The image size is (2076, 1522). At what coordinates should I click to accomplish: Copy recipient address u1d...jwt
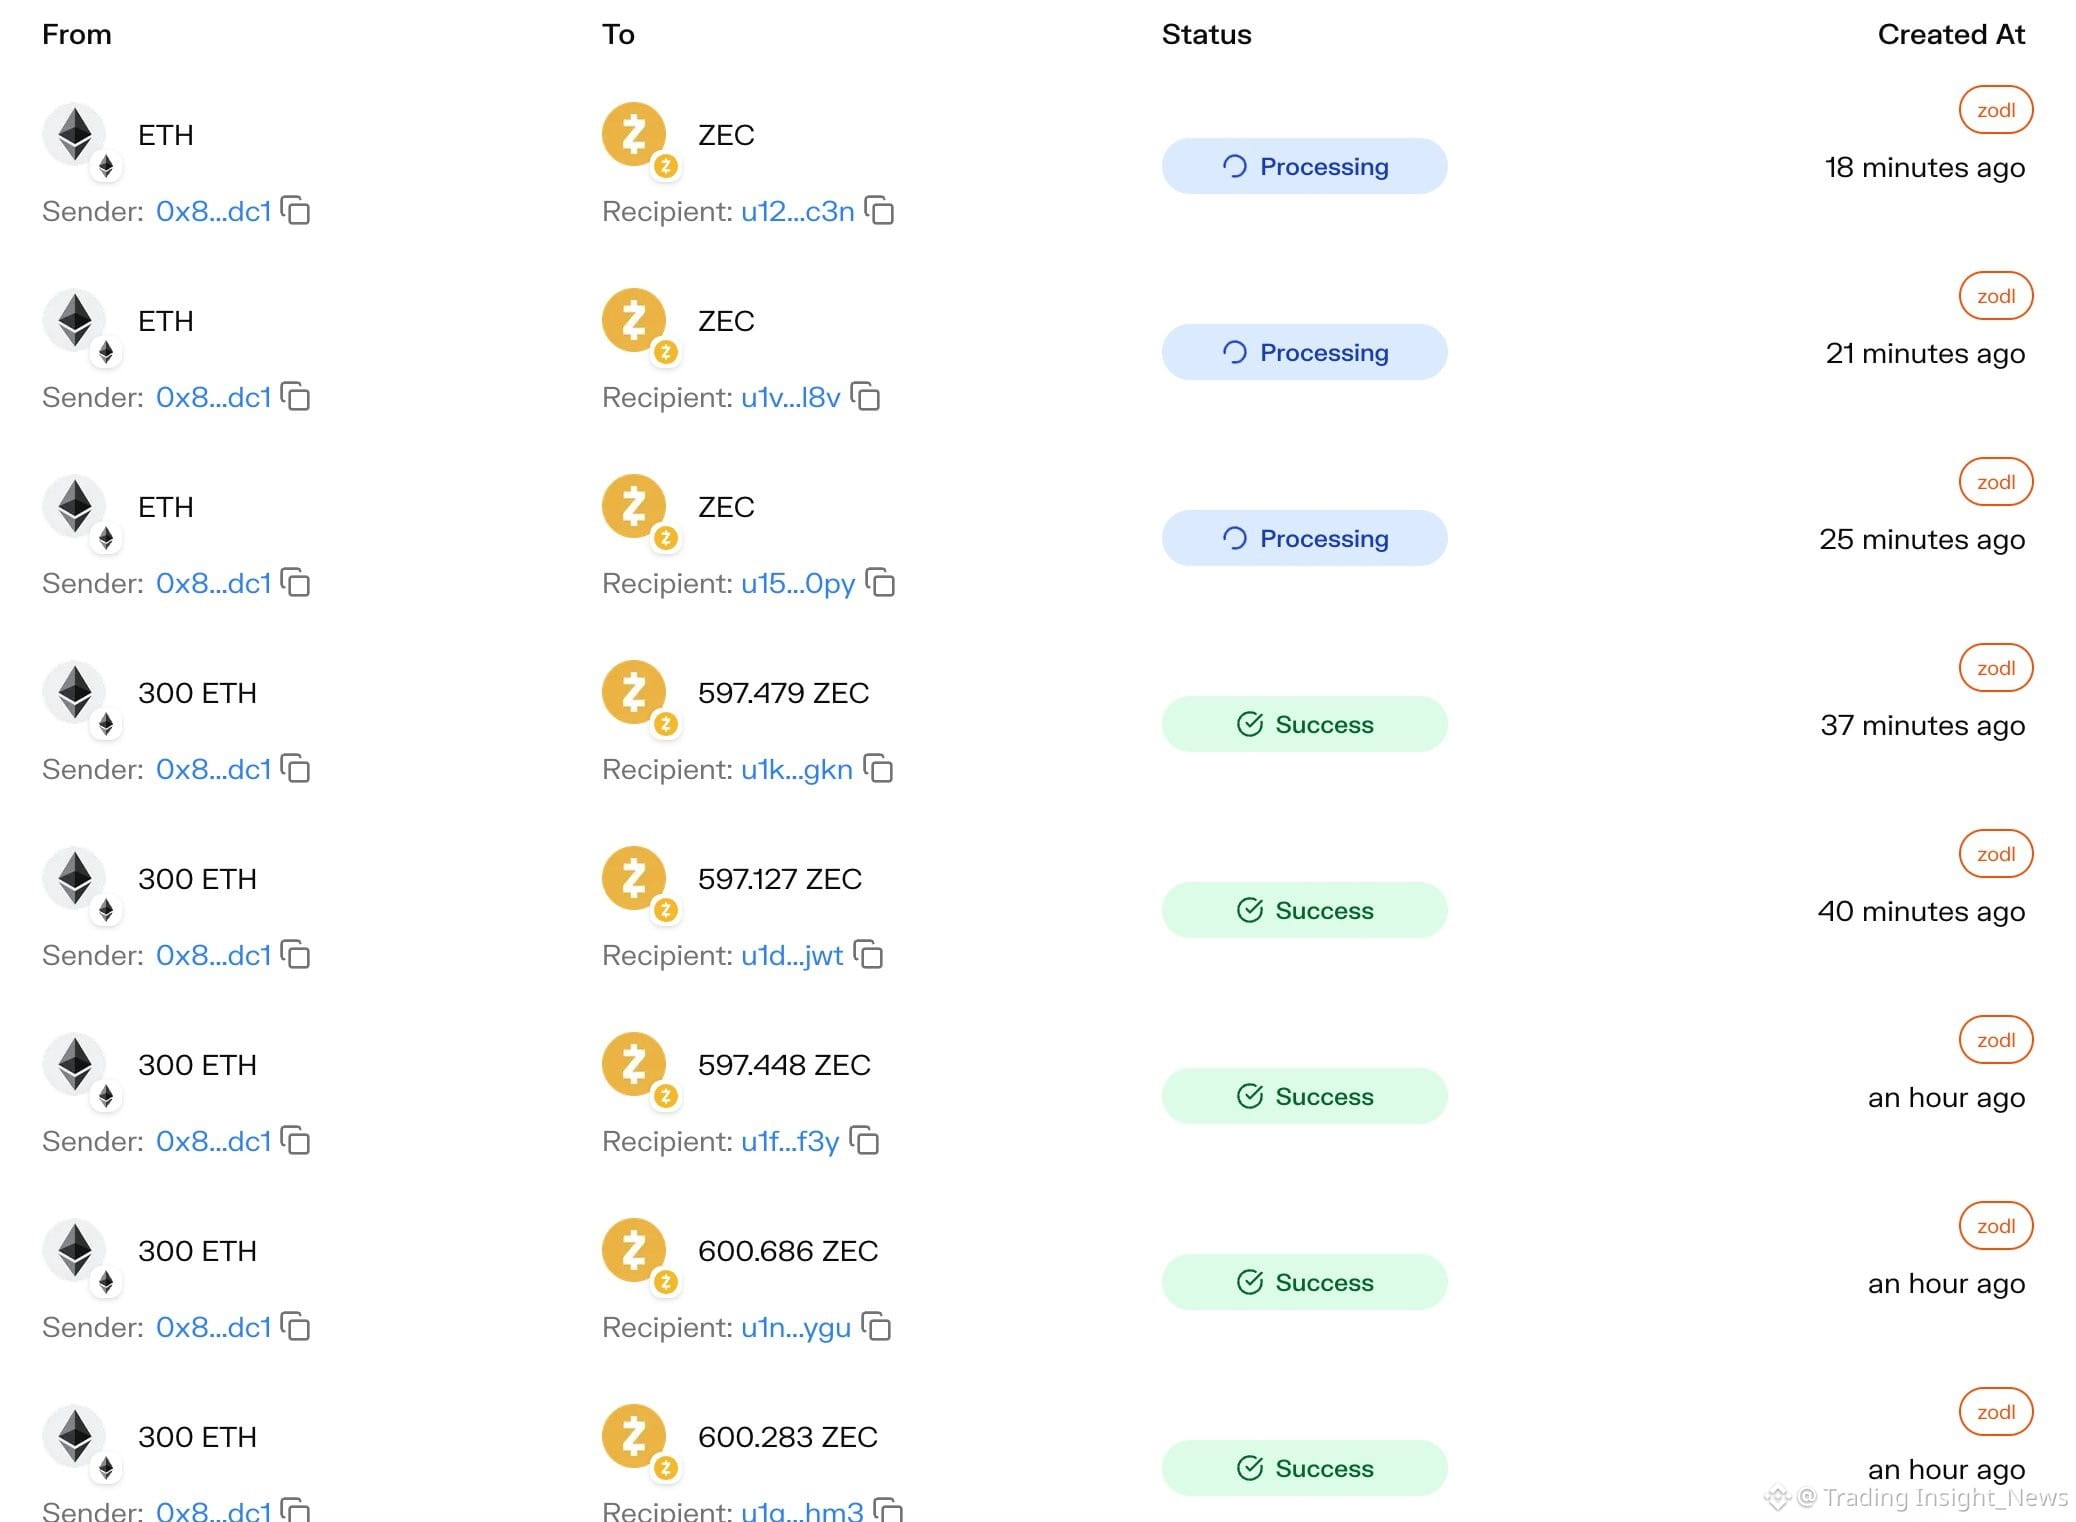(x=868, y=955)
